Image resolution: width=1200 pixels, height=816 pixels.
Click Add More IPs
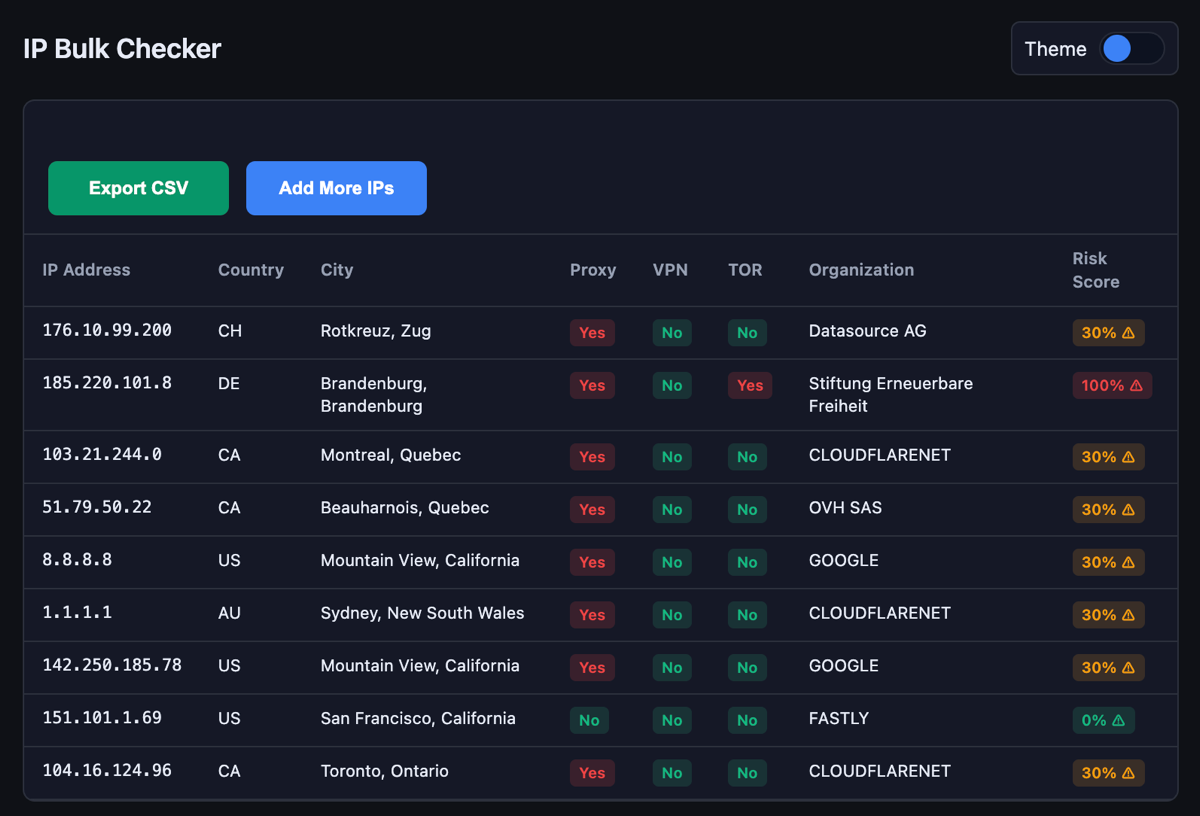pyautogui.click(x=336, y=188)
